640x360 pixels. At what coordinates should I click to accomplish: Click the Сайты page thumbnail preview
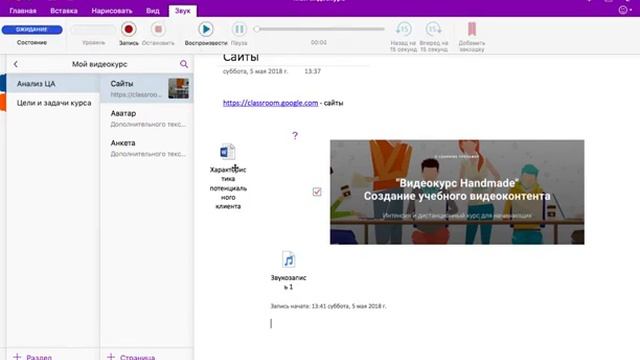179,89
